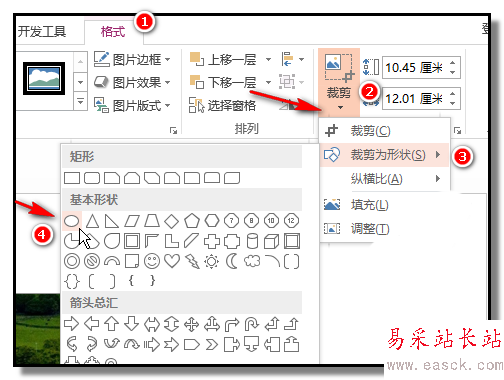Select the plain rectangle shape
Viewport: 504px width, 380px height.
pyautogui.click(x=72, y=178)
